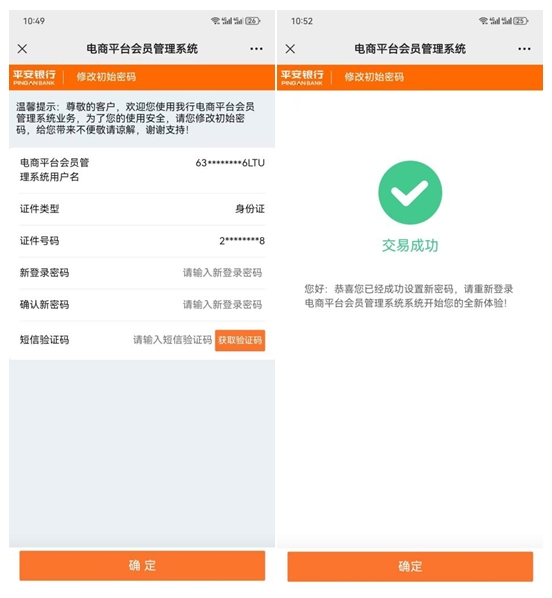Open the three-dot menu on left screen
Screen dimensions: 552x598
click(256, 49)
